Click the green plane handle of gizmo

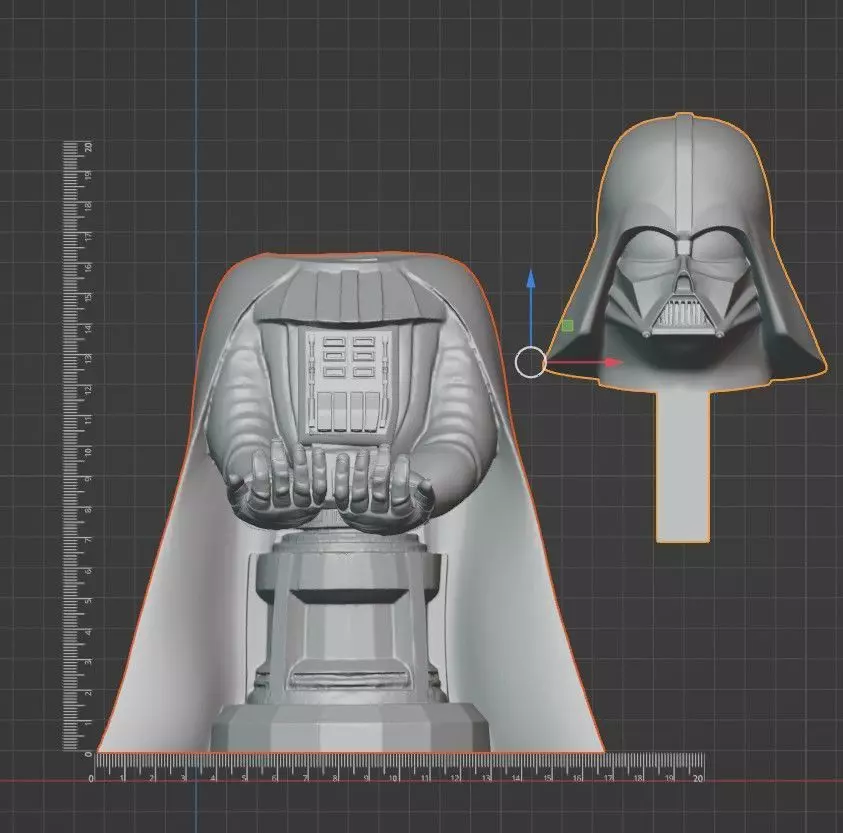coord(568,325)
